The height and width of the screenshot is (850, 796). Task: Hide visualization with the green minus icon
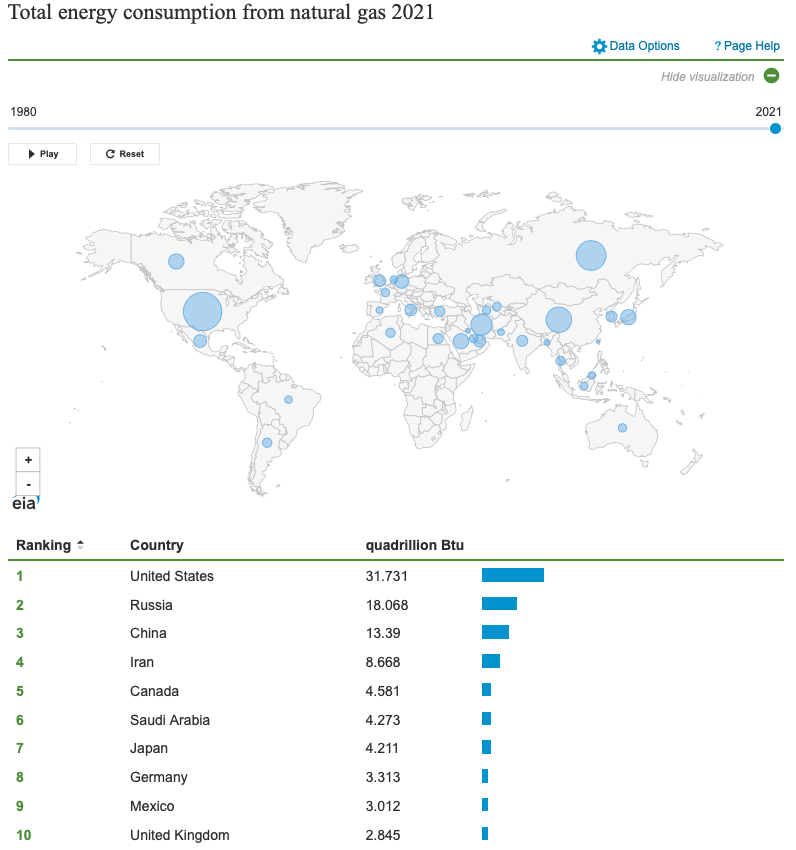(771, 76)
